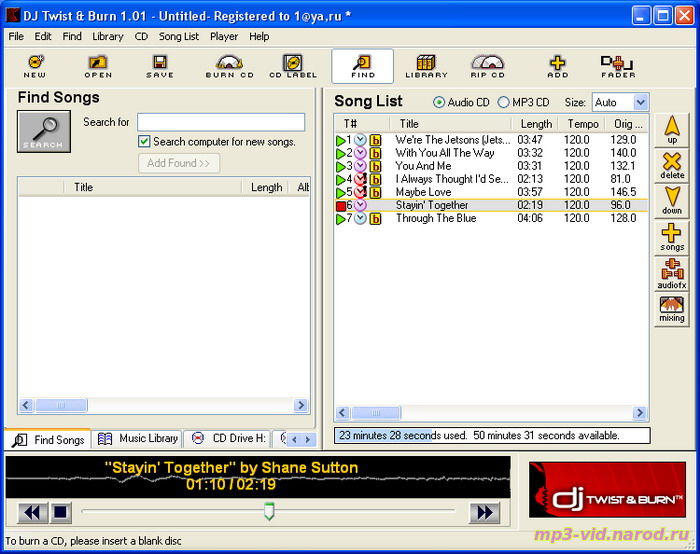Open the Size Auto dropdown
700x554 pixels.
click(640, 102)
